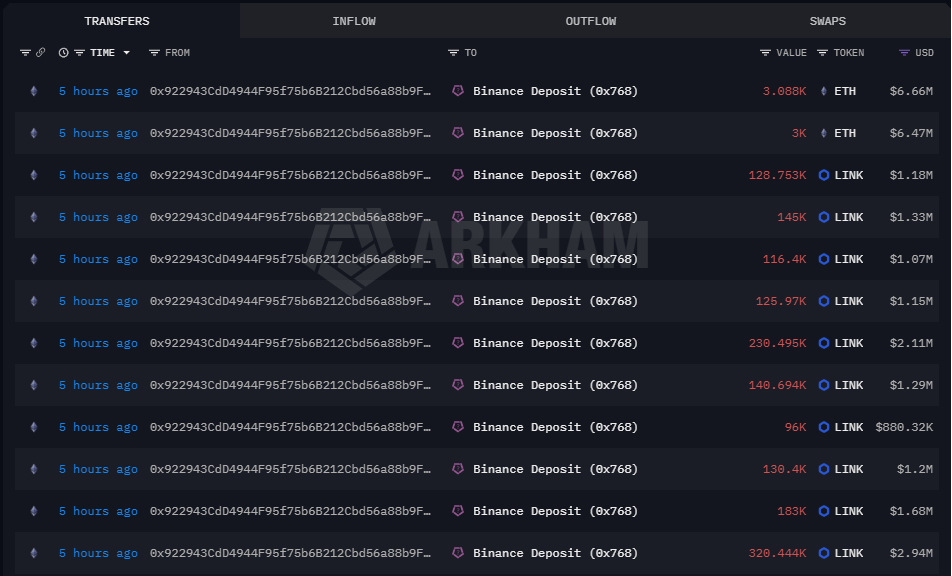Click Ethereum chain icon in 3K ETH row
952x576 pixels.
pyautogui.click(x=34, y=133)
